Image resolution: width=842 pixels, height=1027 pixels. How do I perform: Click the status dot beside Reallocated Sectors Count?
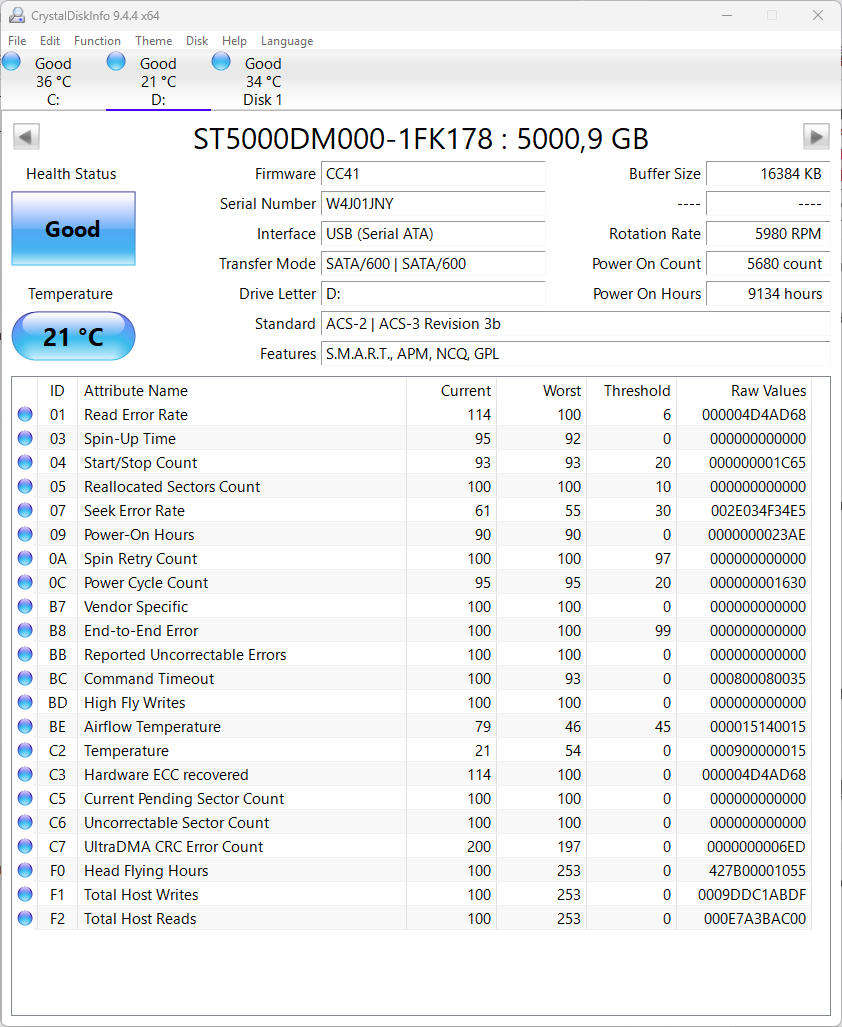(24, 487)
